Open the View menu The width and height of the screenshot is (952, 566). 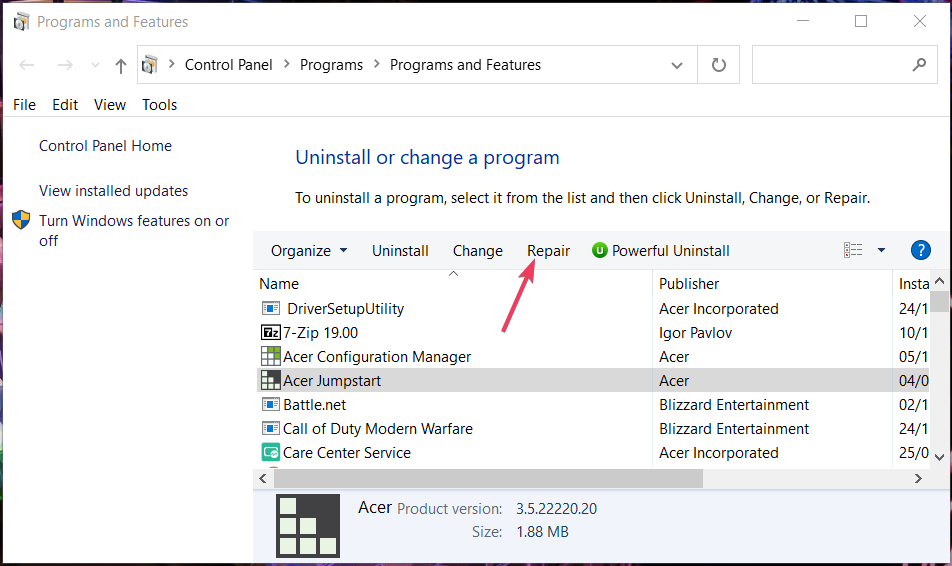110,105
